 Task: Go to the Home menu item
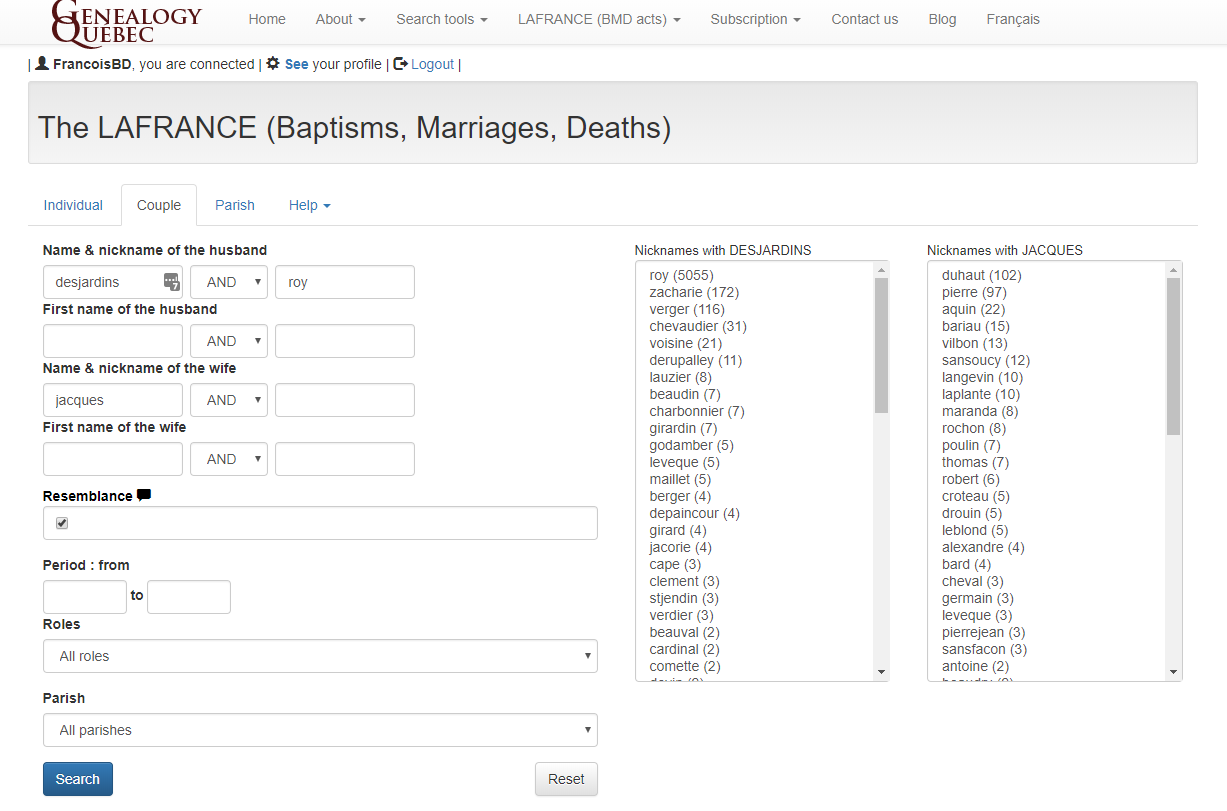pyautogui.click(x=267, y=19)
